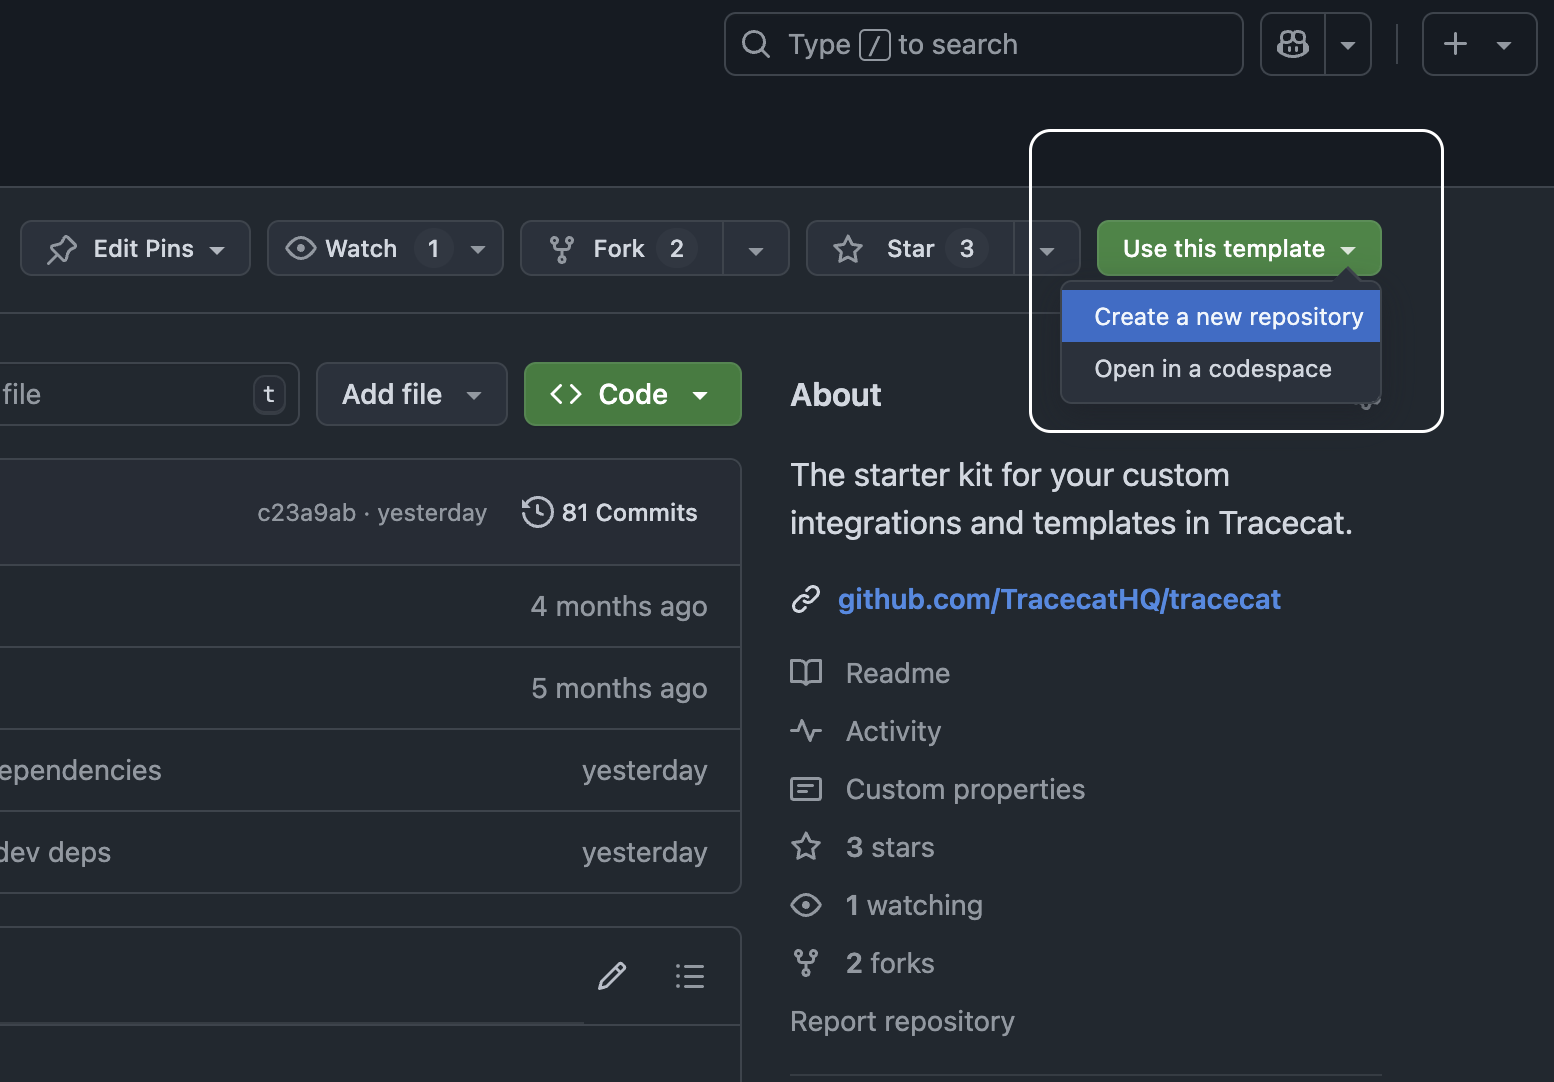The height and width of the screenshot is (1082, 1554).
Task: Click the star icon next to 3 stars
Action: click(806, 847)
